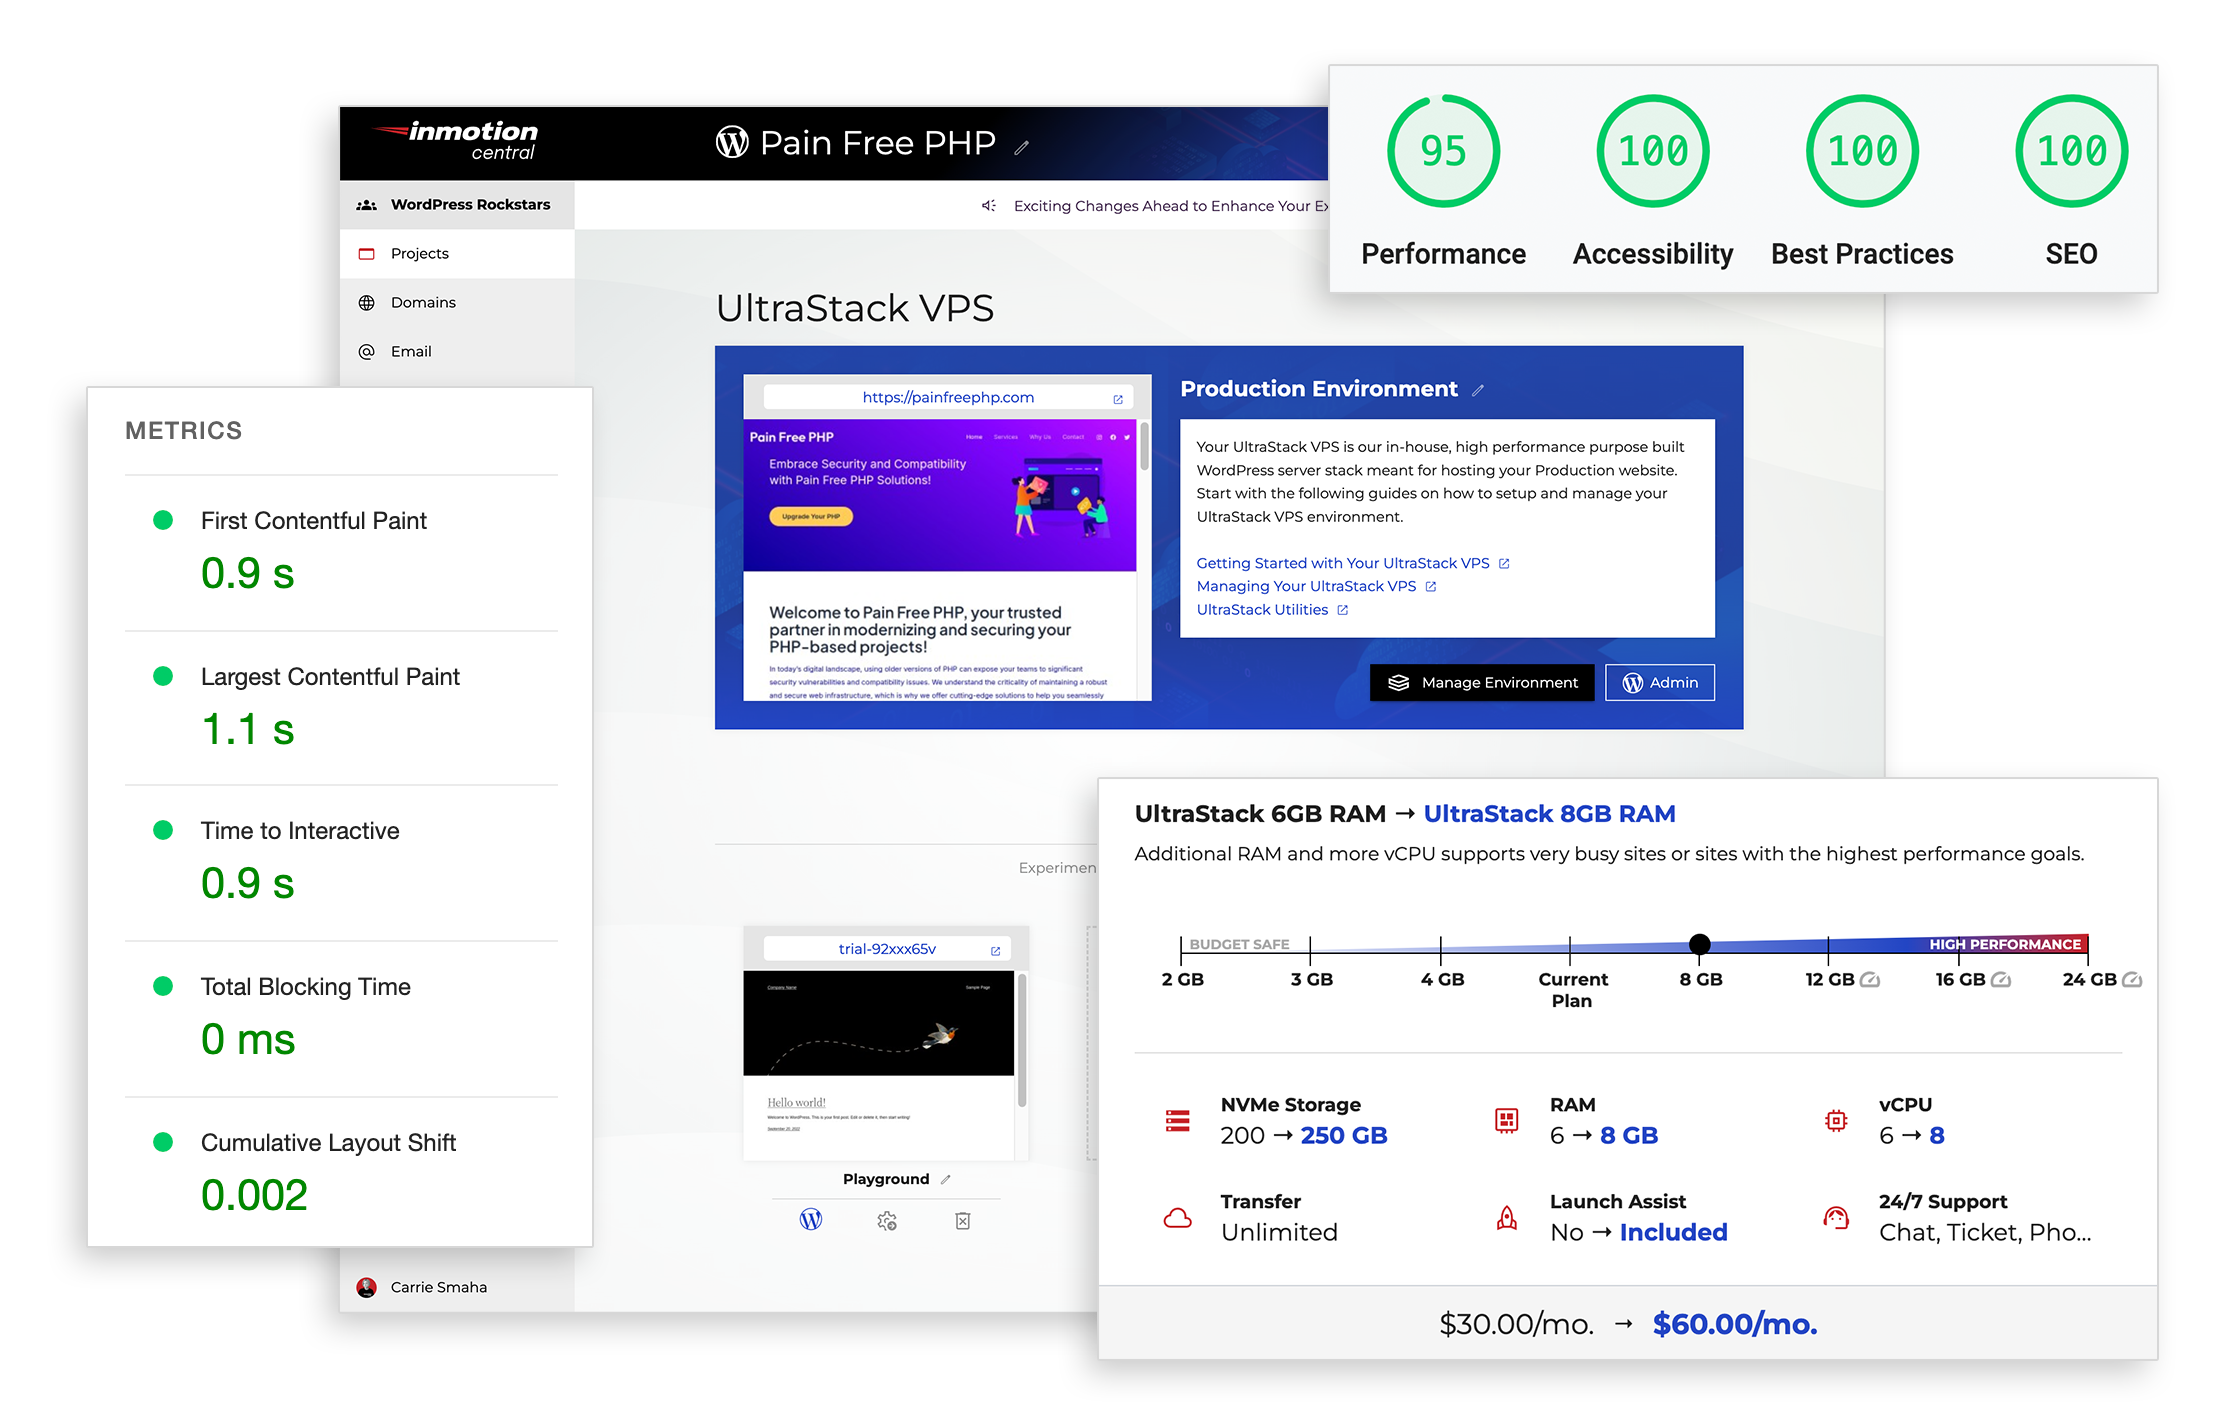Click the Admin WordPress button

point(1659,683)
